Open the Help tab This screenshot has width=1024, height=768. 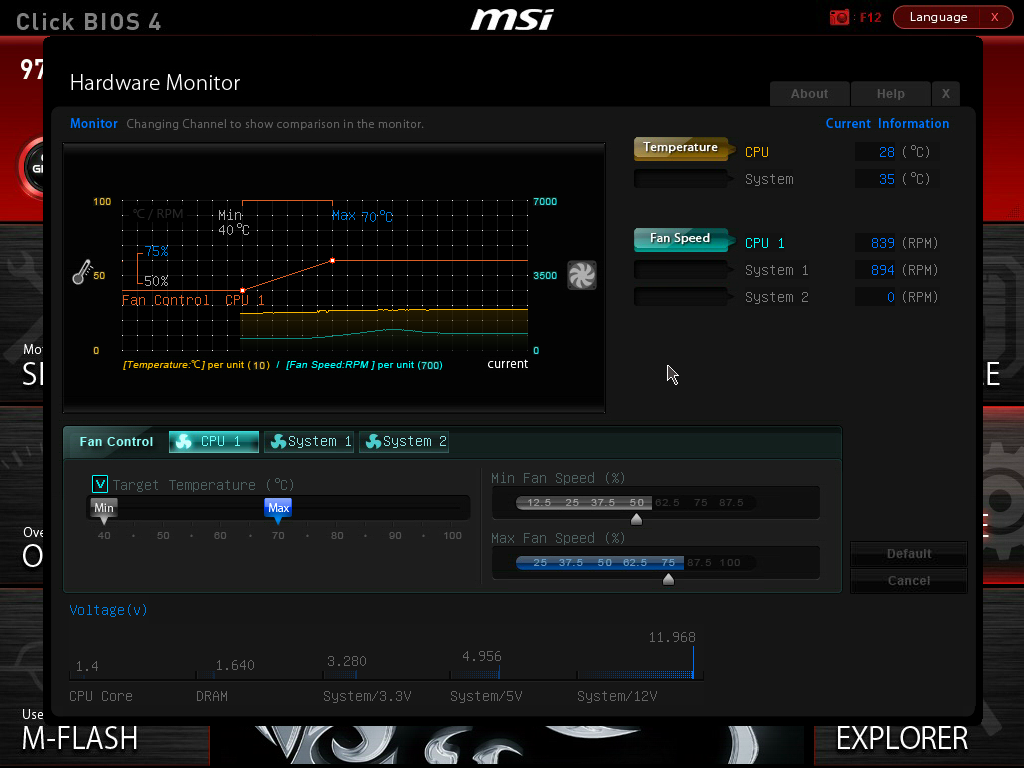[890, 93]
